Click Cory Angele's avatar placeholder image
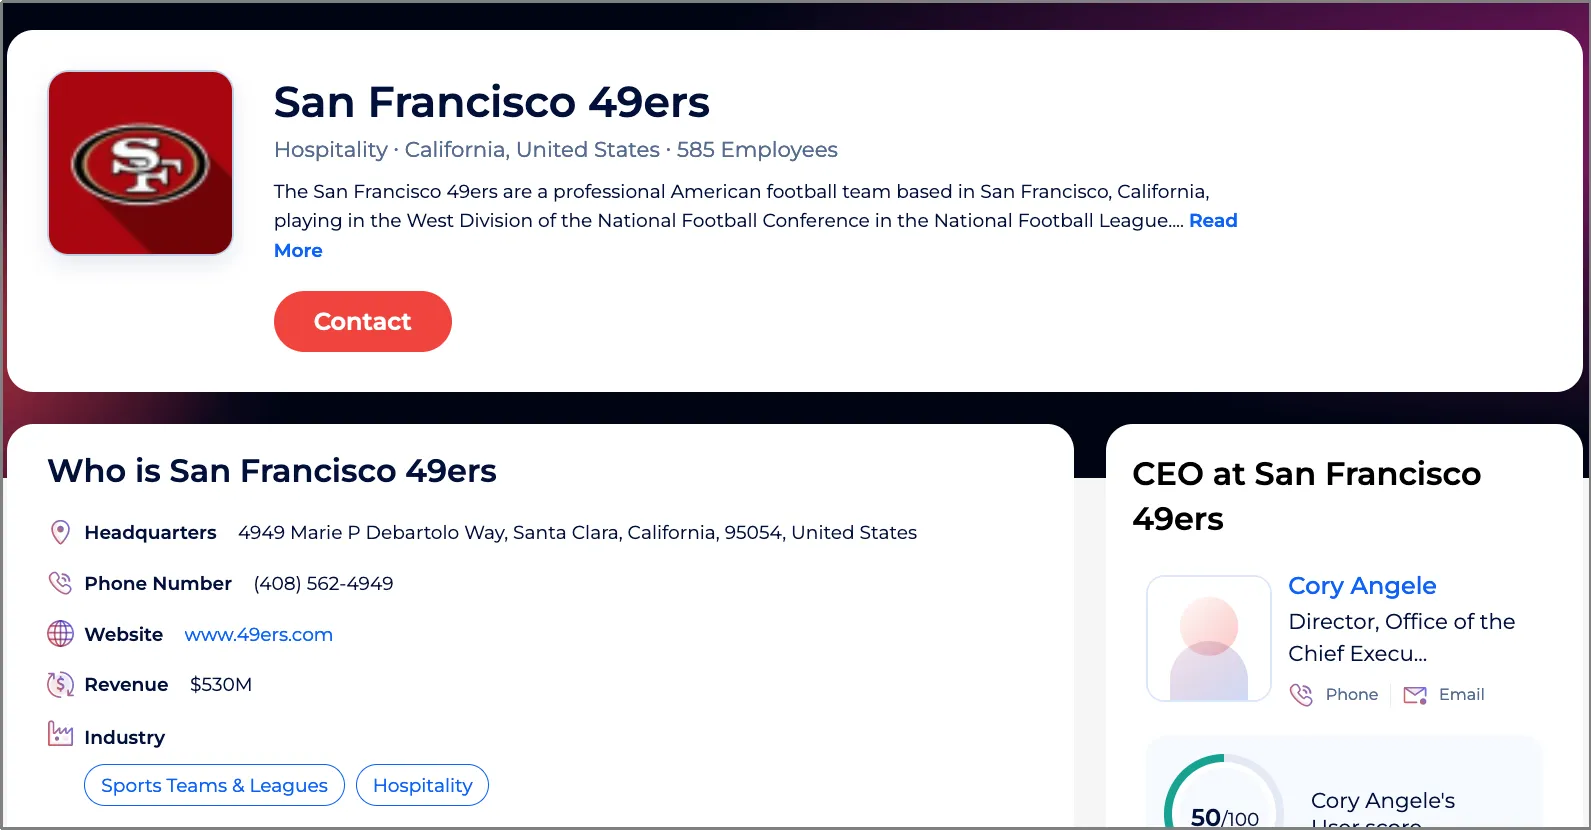 tap(1208, 638)
